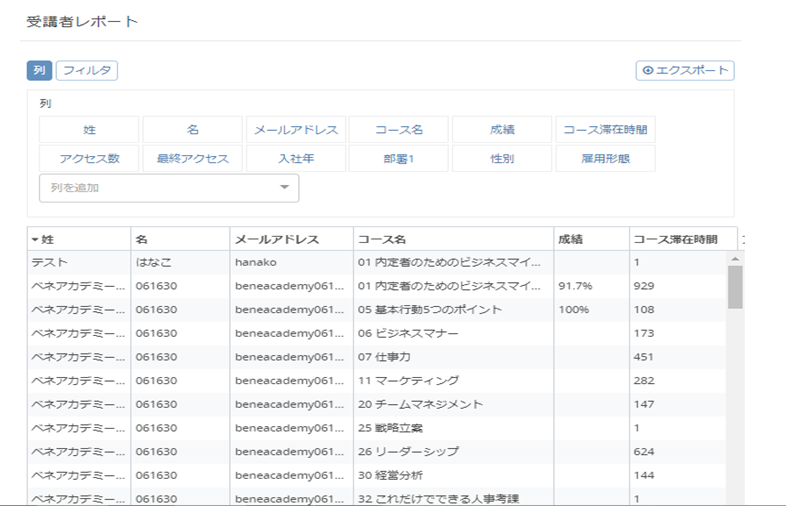This screenshot has height=506, width=786.
Task: Switch to the フィルタ tab
Action: [x=86, y=70]
